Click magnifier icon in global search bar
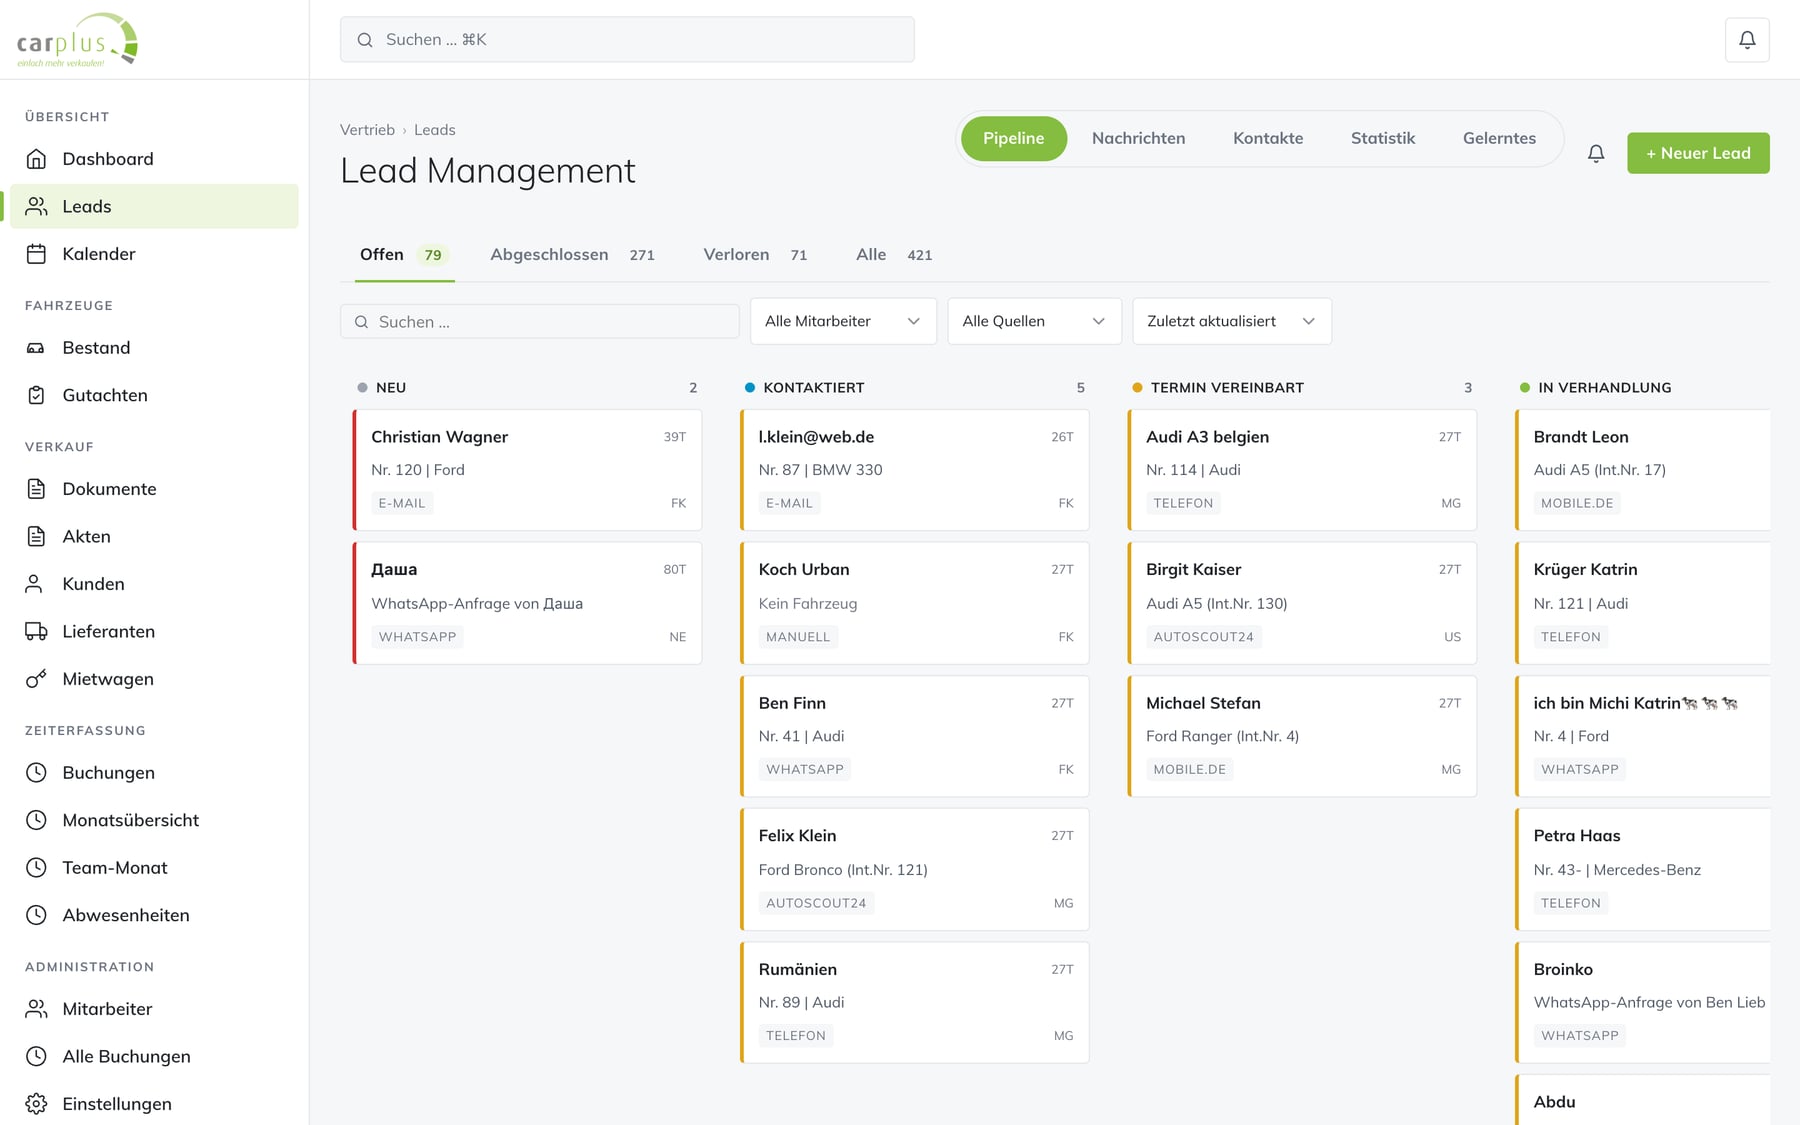The image size is (1800, 1125). [365, 40]
